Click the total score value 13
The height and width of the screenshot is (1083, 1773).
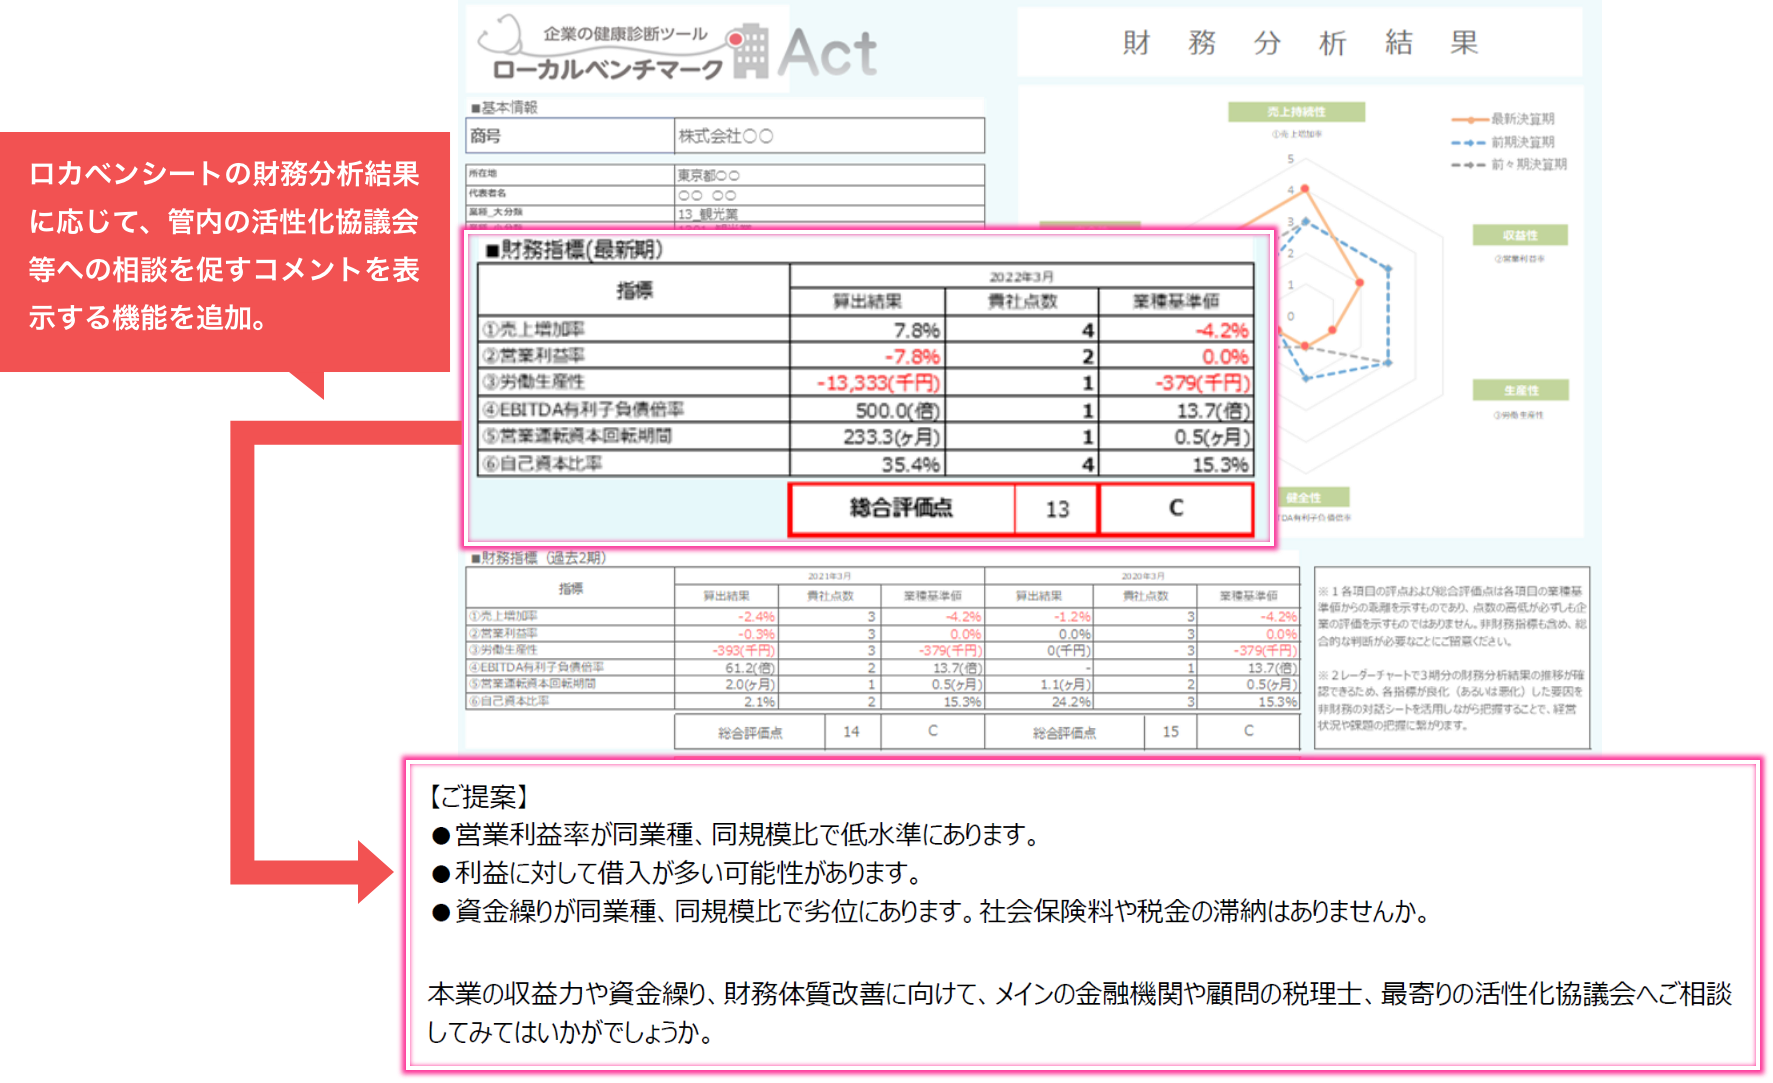tap(1057, 509)
